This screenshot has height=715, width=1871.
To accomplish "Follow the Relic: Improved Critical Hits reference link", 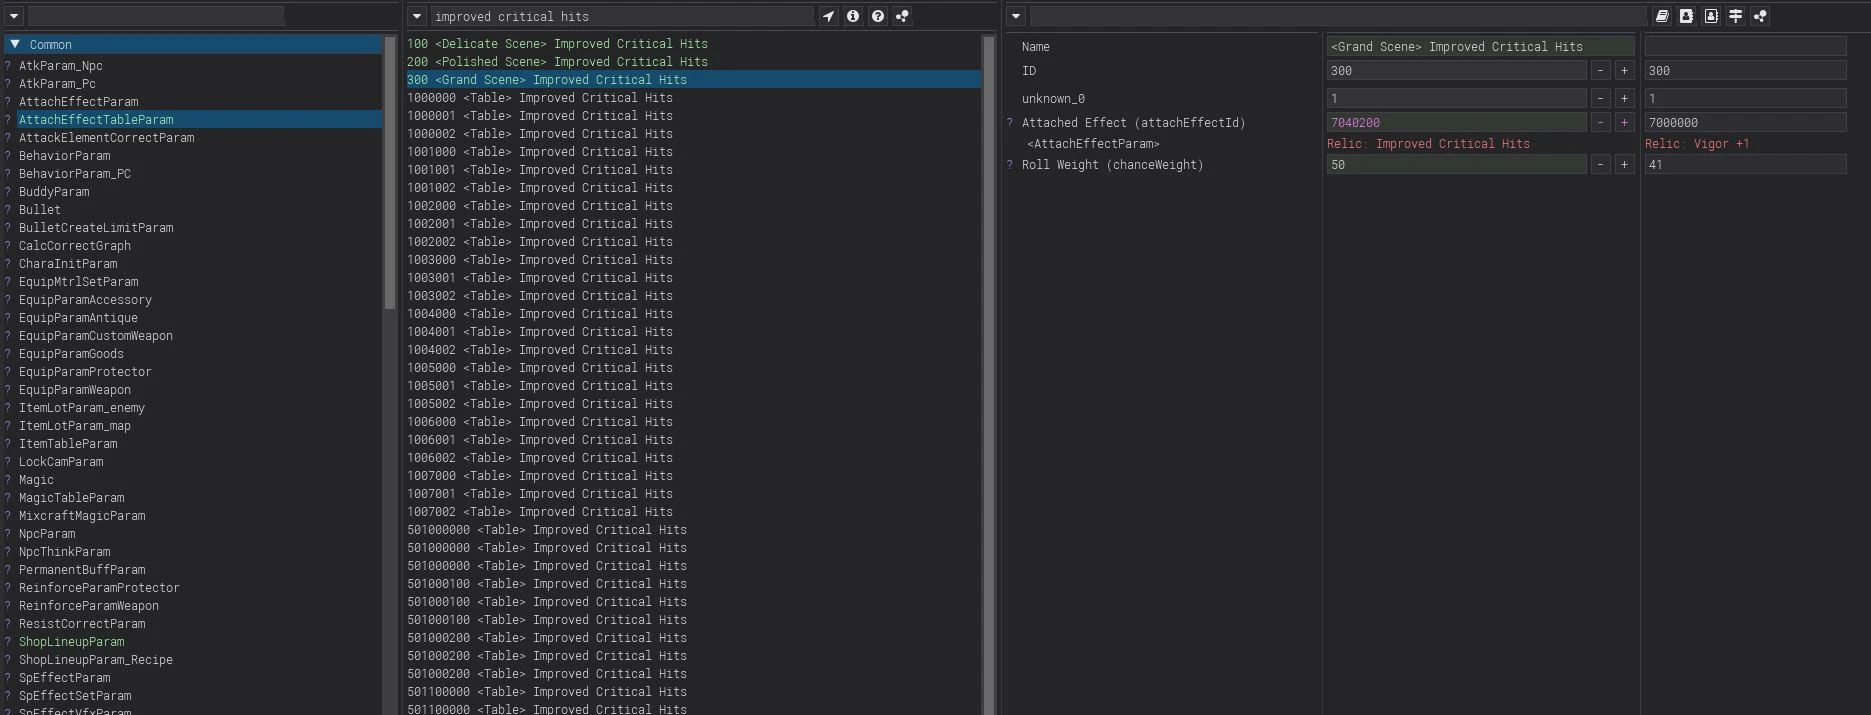I will point(1428,144).
